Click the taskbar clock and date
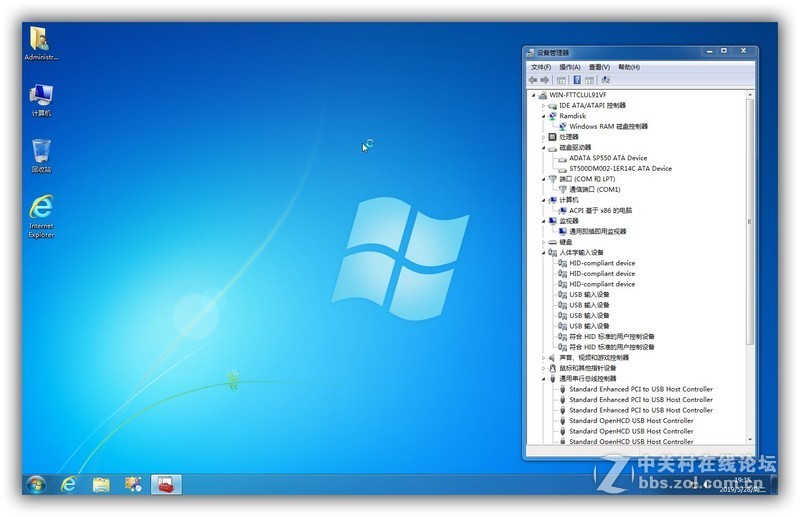The image size is (800, 517). (743, 485)
